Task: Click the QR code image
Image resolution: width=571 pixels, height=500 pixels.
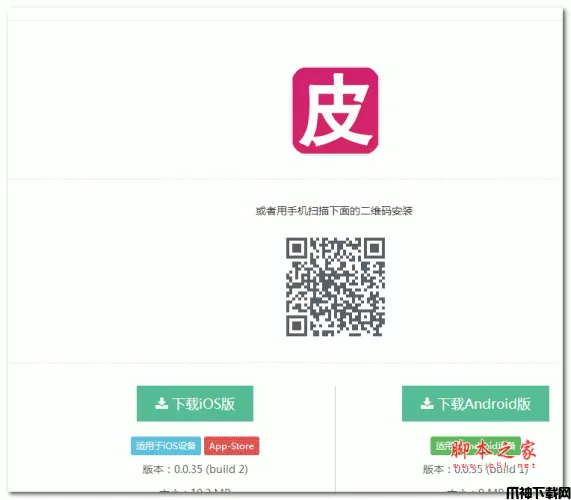Action: click(x=335, y=287)
